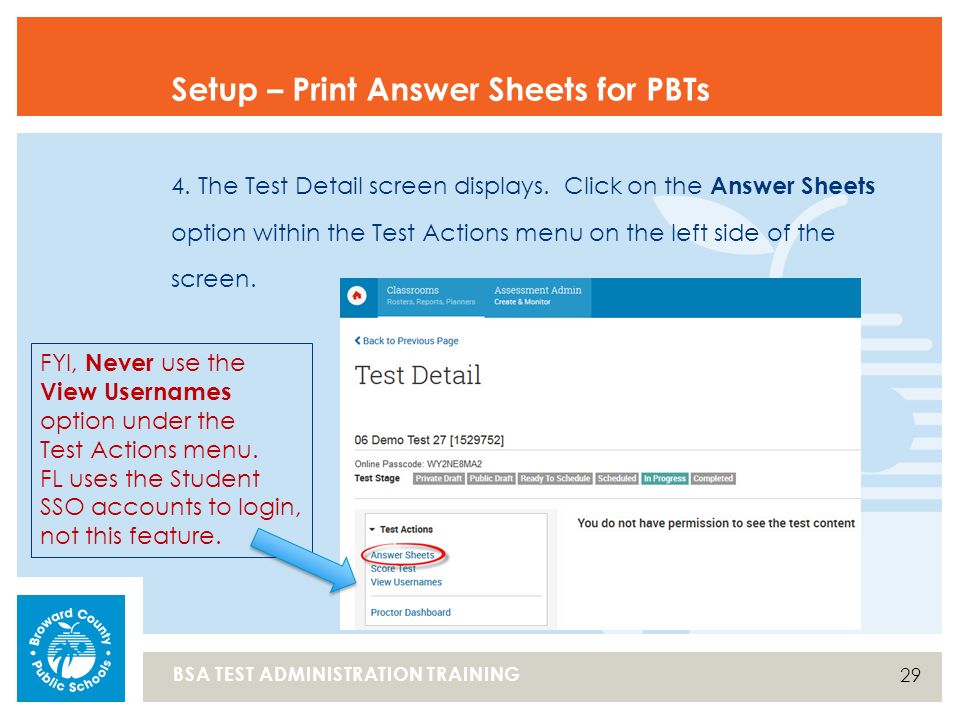Click the View Usernames link
The height and width of the screenshot is (720, 960).
406,582
